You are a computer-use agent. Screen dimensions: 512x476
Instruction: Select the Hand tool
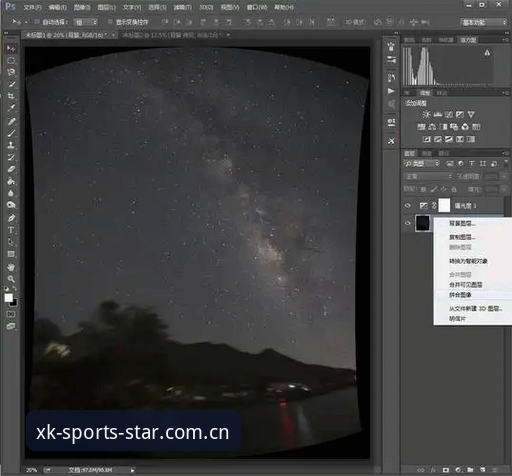click(x=11, y=267)
